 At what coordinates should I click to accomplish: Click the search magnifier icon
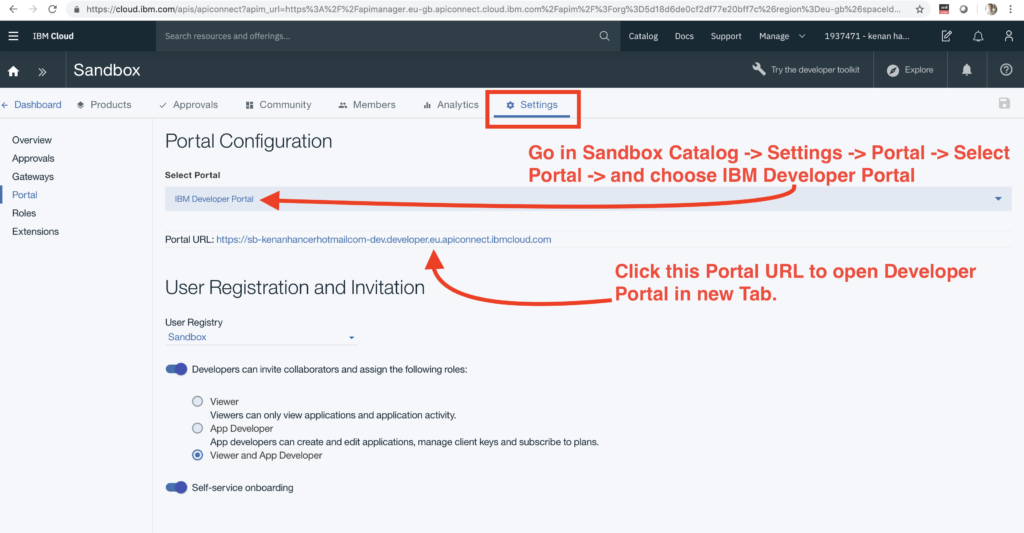604,36
